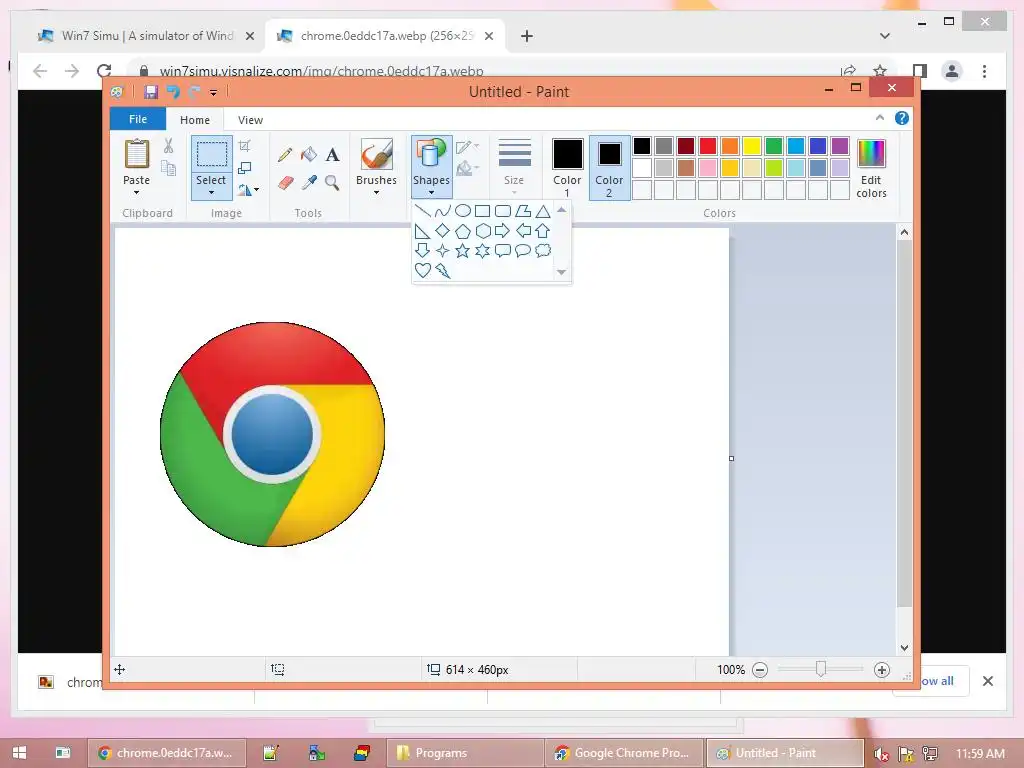
Task: Click zoom out minus button
Action: coord(760,670)
